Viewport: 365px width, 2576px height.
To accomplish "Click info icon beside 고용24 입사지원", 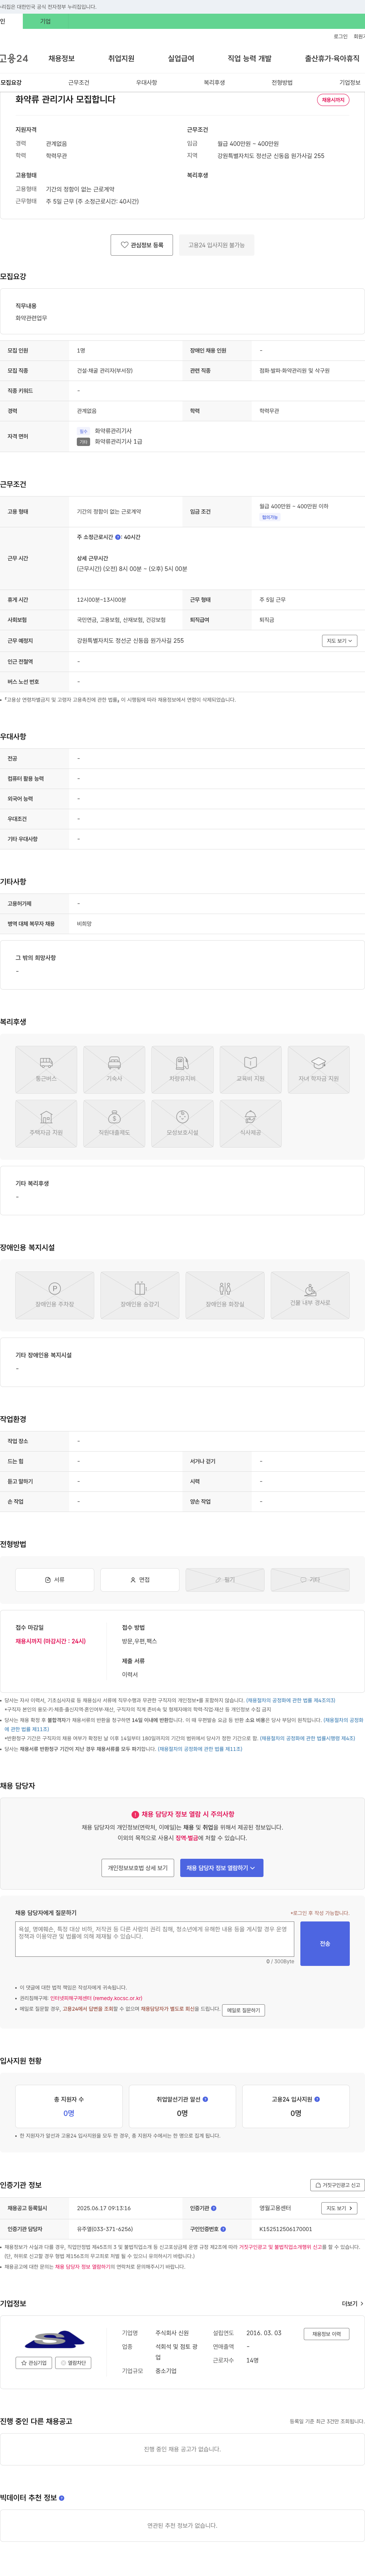I will (x=317, y=2099).
